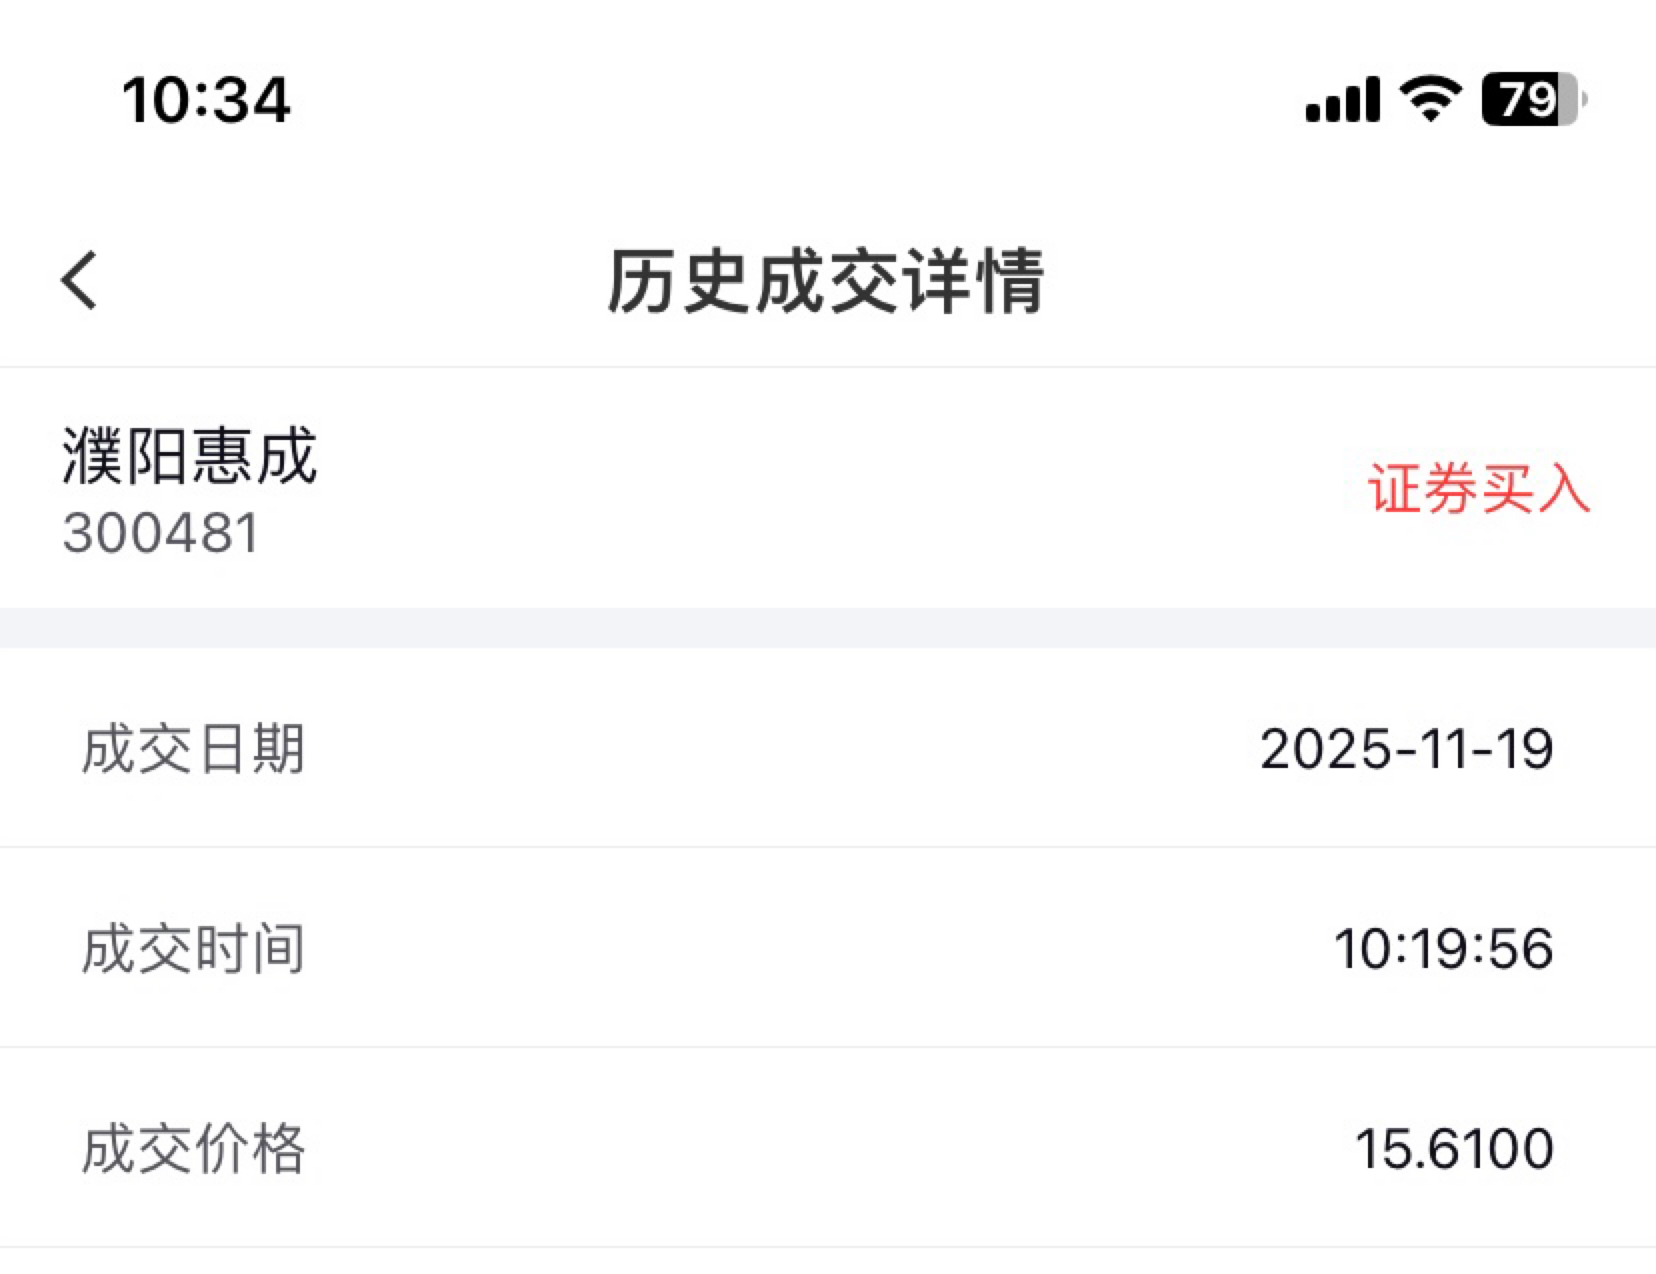Tap the Wi-Fi status icon
Viewport: 1656px width, 1274px height.
(x=1431, y=100)
